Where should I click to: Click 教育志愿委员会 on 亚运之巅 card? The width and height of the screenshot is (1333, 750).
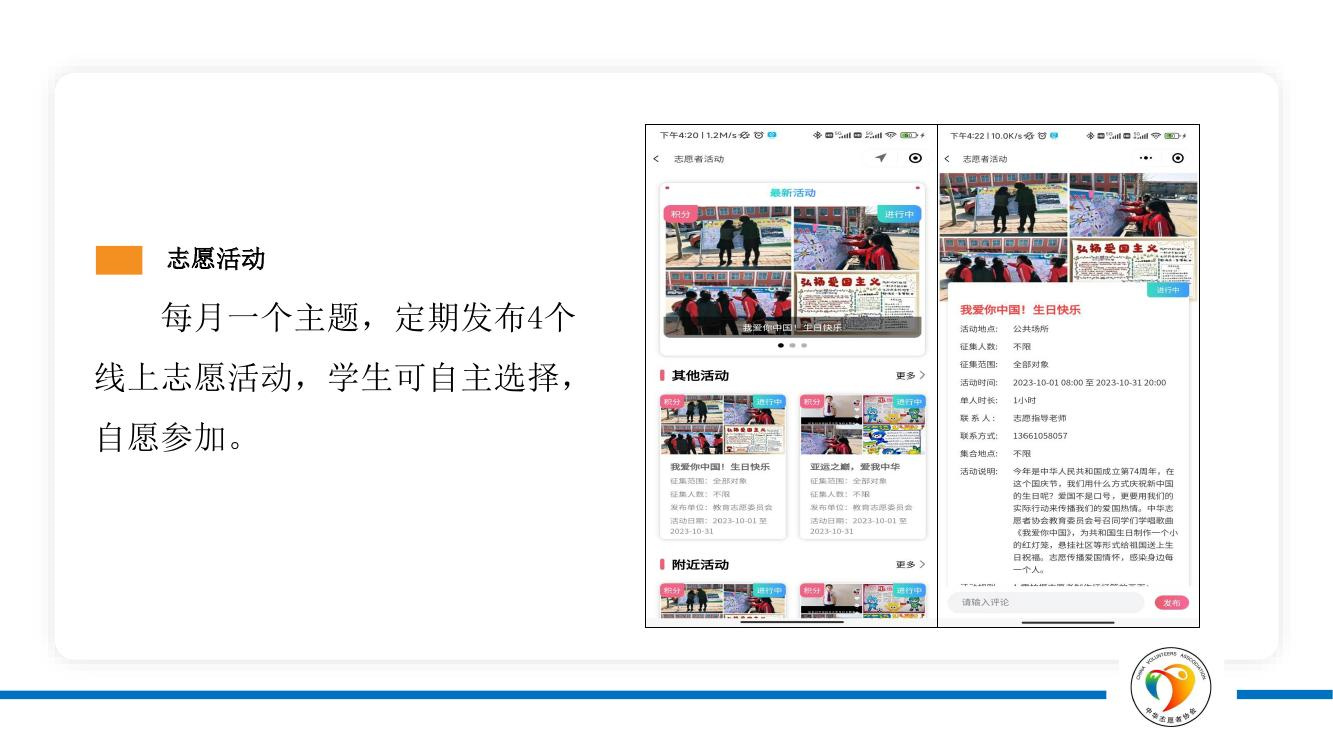click(882, 507)
